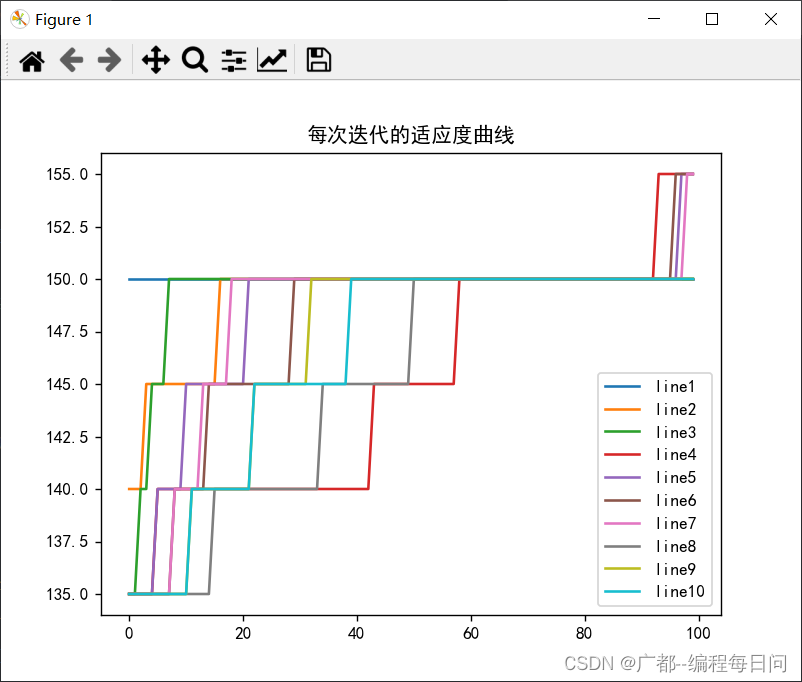Click the 155.0 y-axis tick label

(x=67, y=174)
